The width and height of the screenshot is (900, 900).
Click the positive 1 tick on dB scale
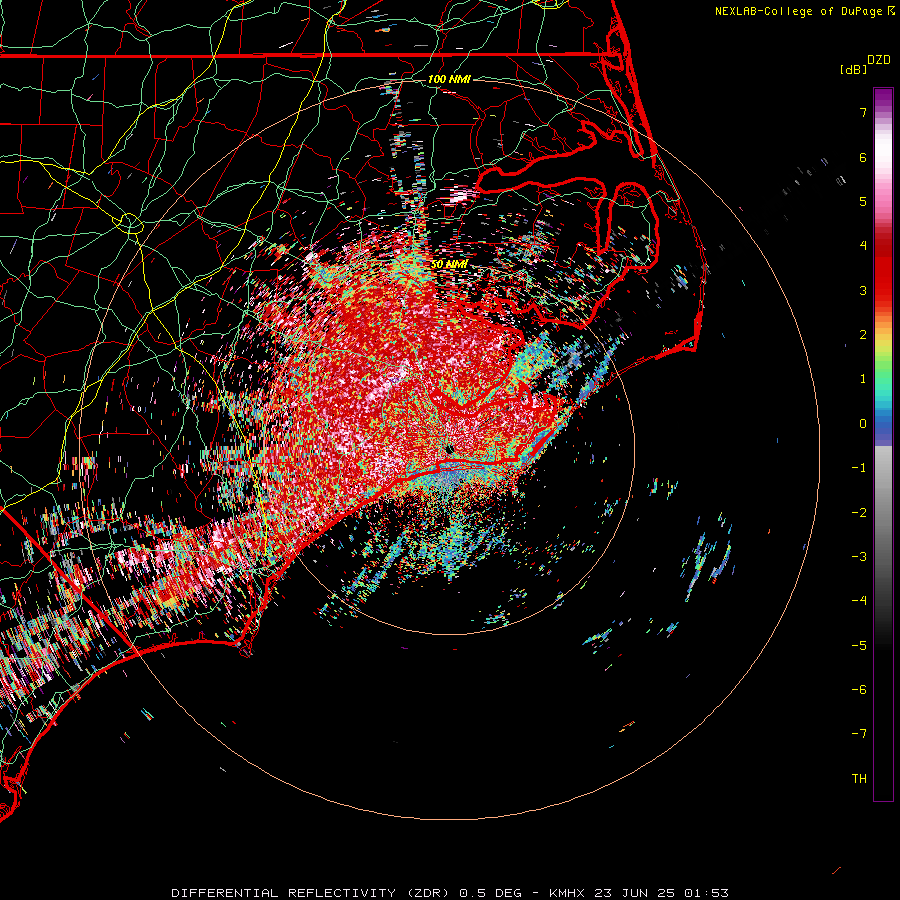(x=863, y=379)
